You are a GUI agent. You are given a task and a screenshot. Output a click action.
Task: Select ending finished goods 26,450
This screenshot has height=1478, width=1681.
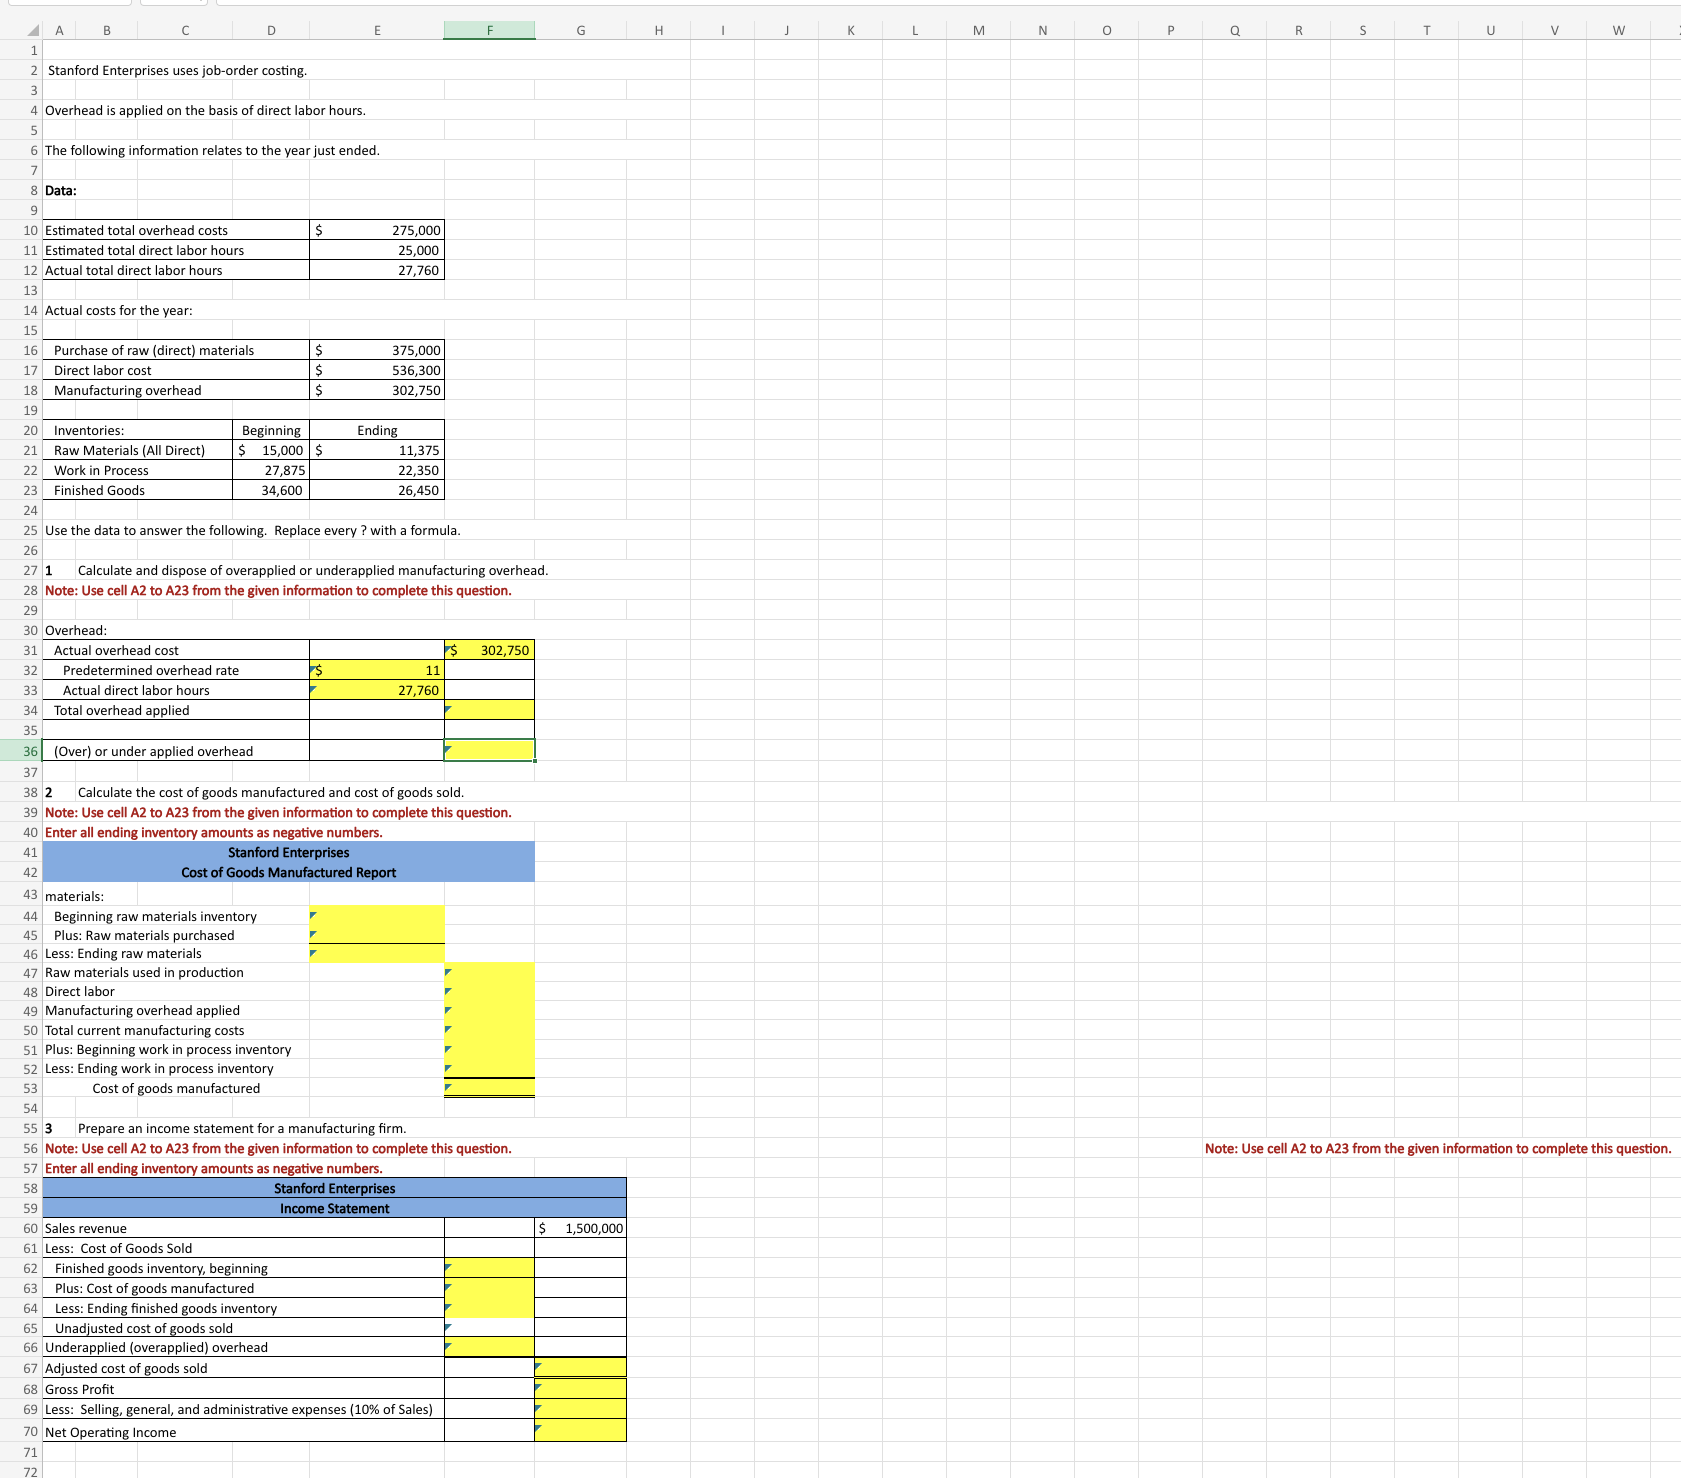[x=377, y=490]
